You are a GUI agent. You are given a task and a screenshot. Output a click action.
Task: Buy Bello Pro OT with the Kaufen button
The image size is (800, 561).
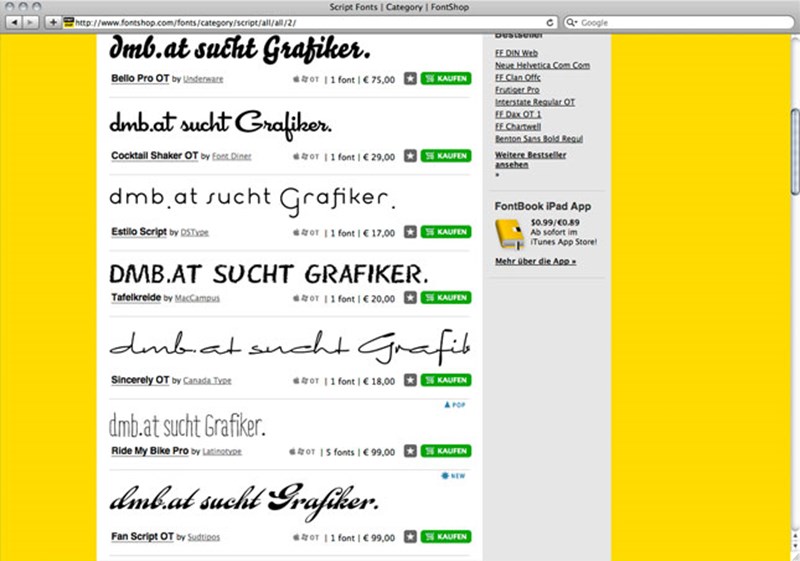pyautogui.click(x=446, y=79)
